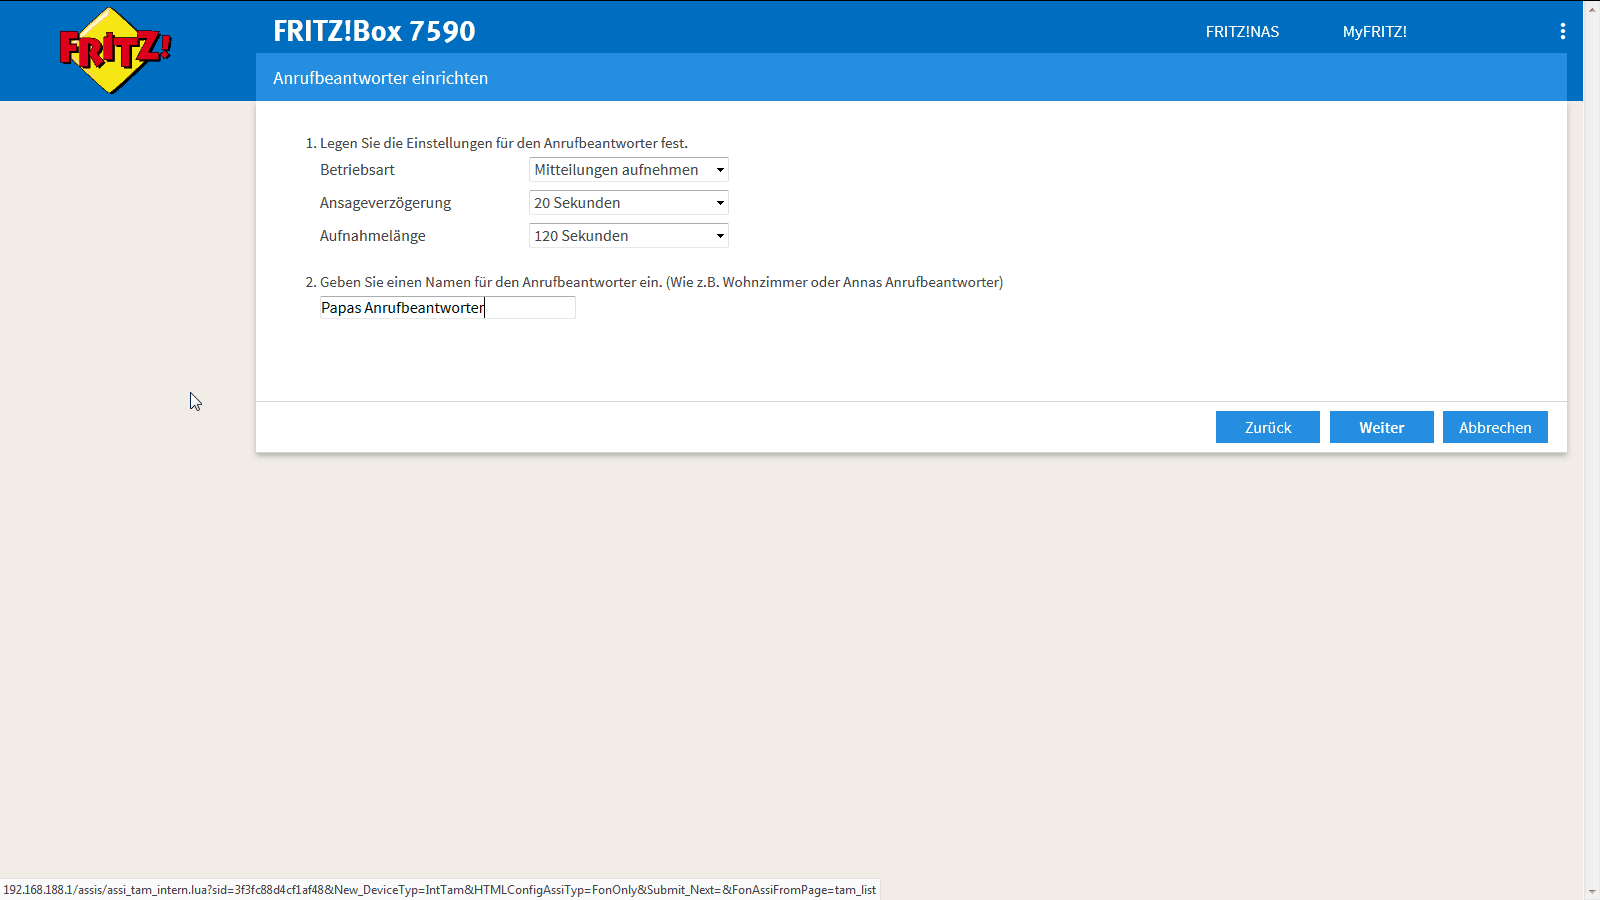The height and width of the screenshot is (900, 1600).
Task: Click the scrollbar up arrow
Action: [1592, 8]
